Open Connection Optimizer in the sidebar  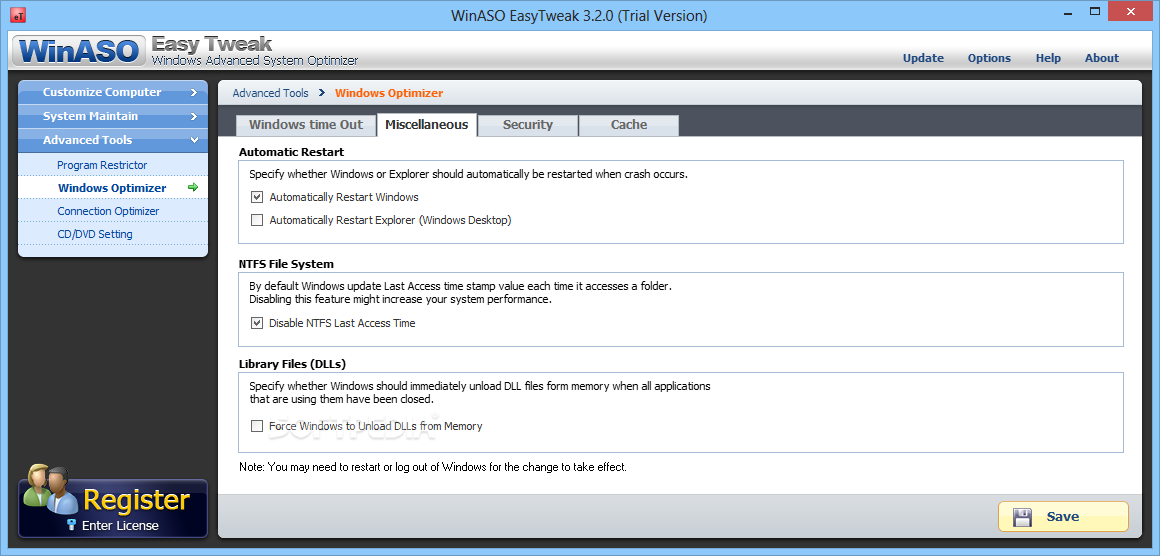108,211
